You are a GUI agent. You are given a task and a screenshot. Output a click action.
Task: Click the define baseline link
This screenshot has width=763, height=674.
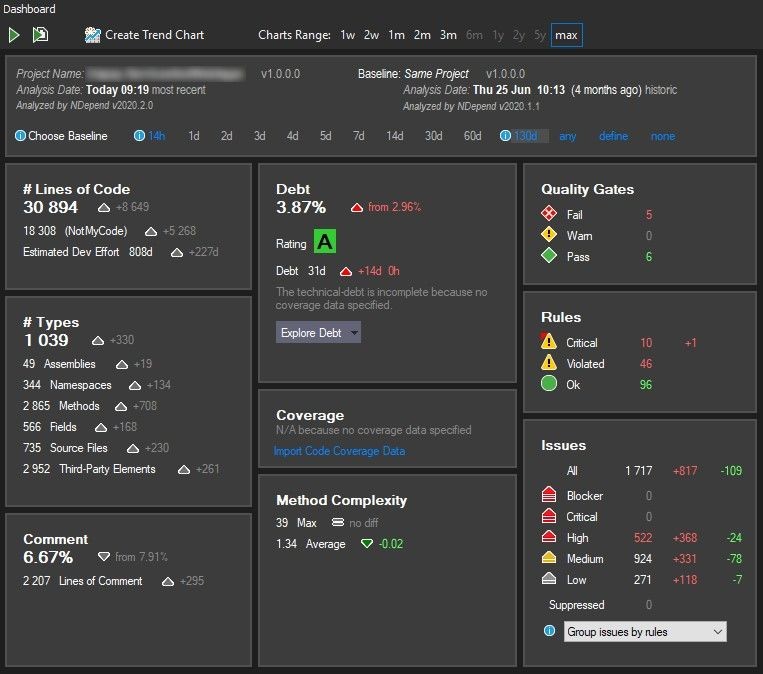(x=613, y=136)
